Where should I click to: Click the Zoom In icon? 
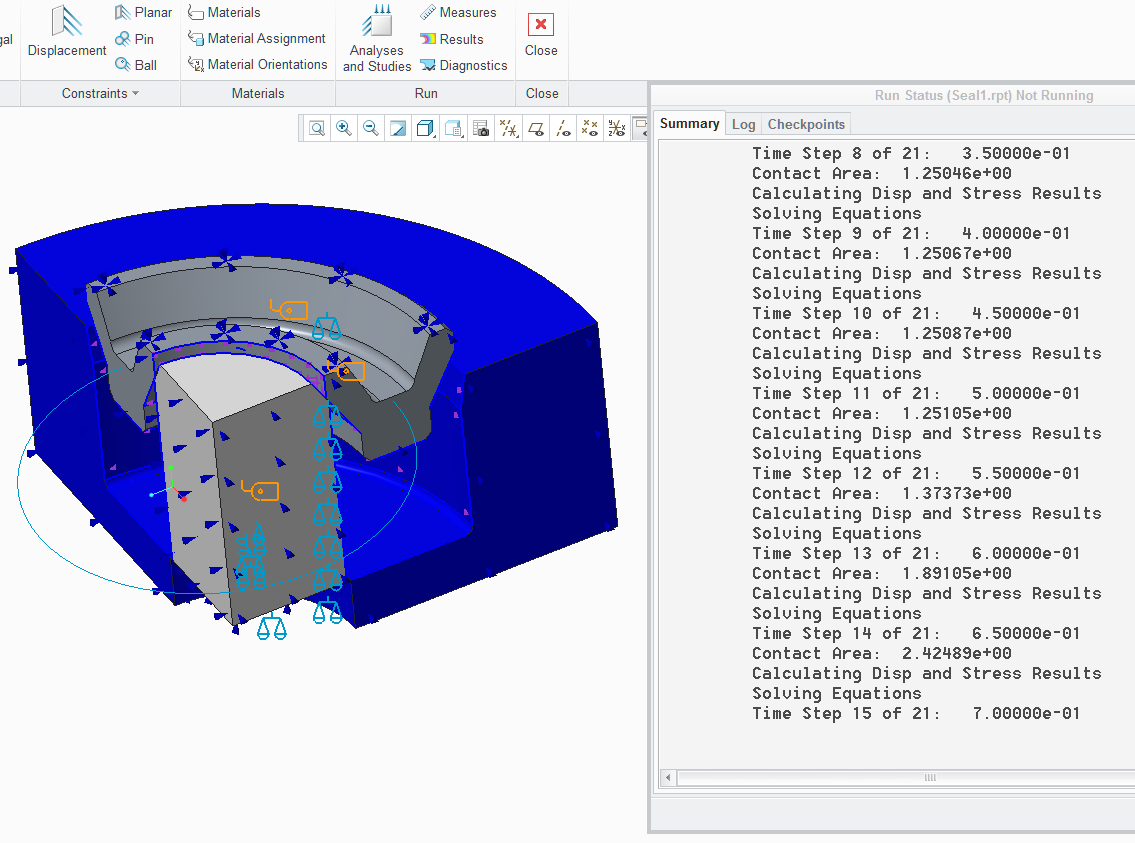(x=344, y=129)
